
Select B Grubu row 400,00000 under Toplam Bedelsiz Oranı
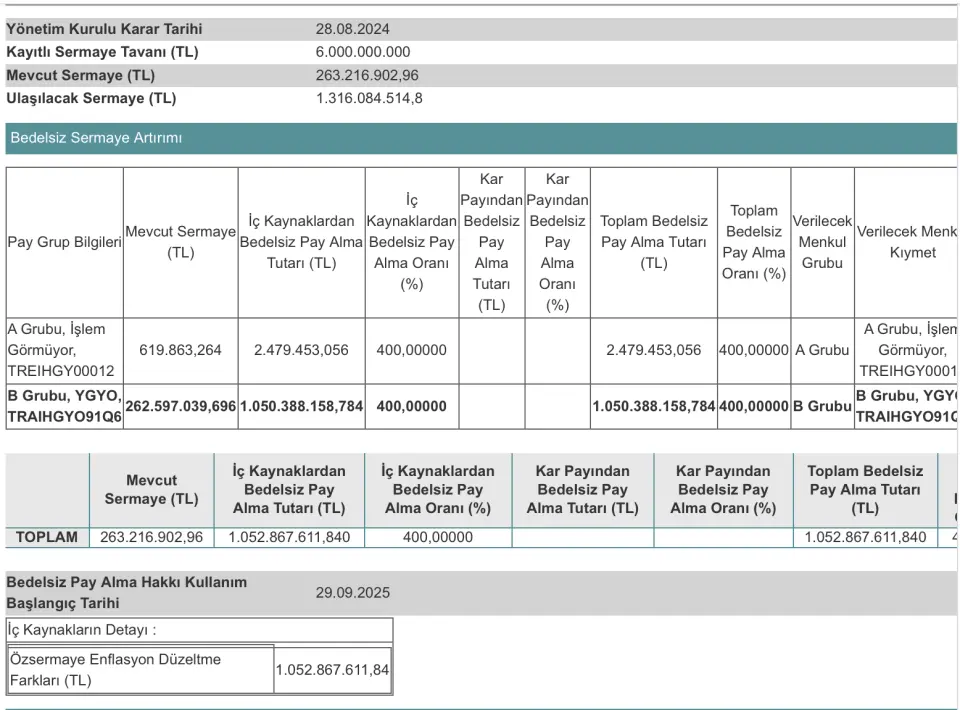[754, 406]
